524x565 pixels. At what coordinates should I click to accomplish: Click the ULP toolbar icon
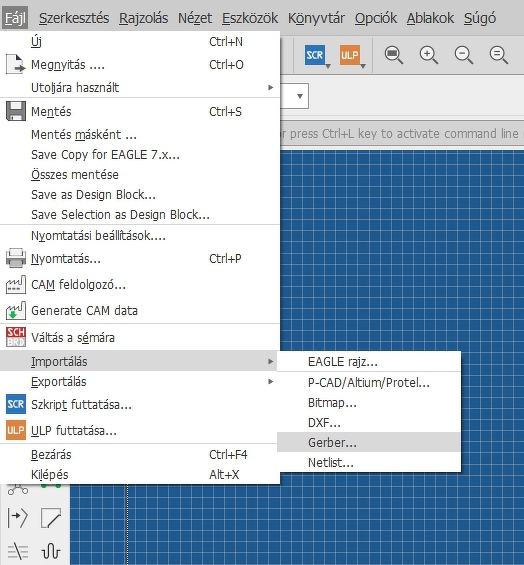[x=349, y=55]
